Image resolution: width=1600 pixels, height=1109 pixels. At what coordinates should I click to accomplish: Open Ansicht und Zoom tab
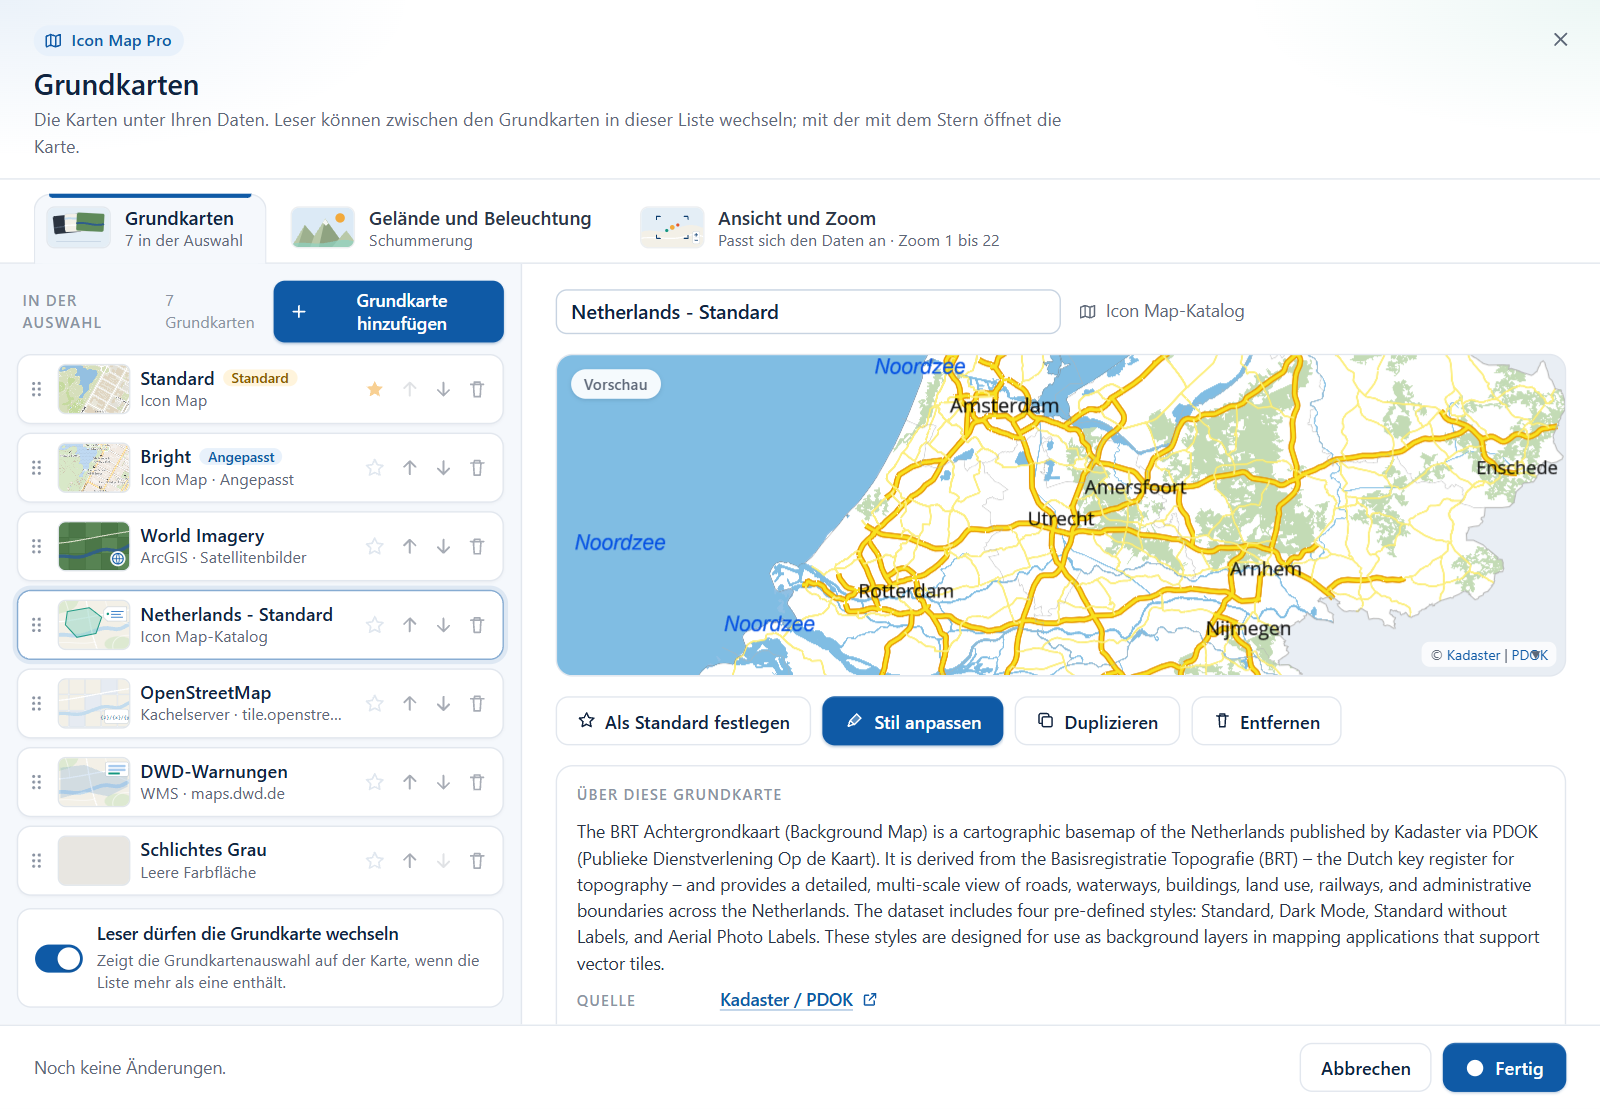pyautogui.click(x=820, y=229)
